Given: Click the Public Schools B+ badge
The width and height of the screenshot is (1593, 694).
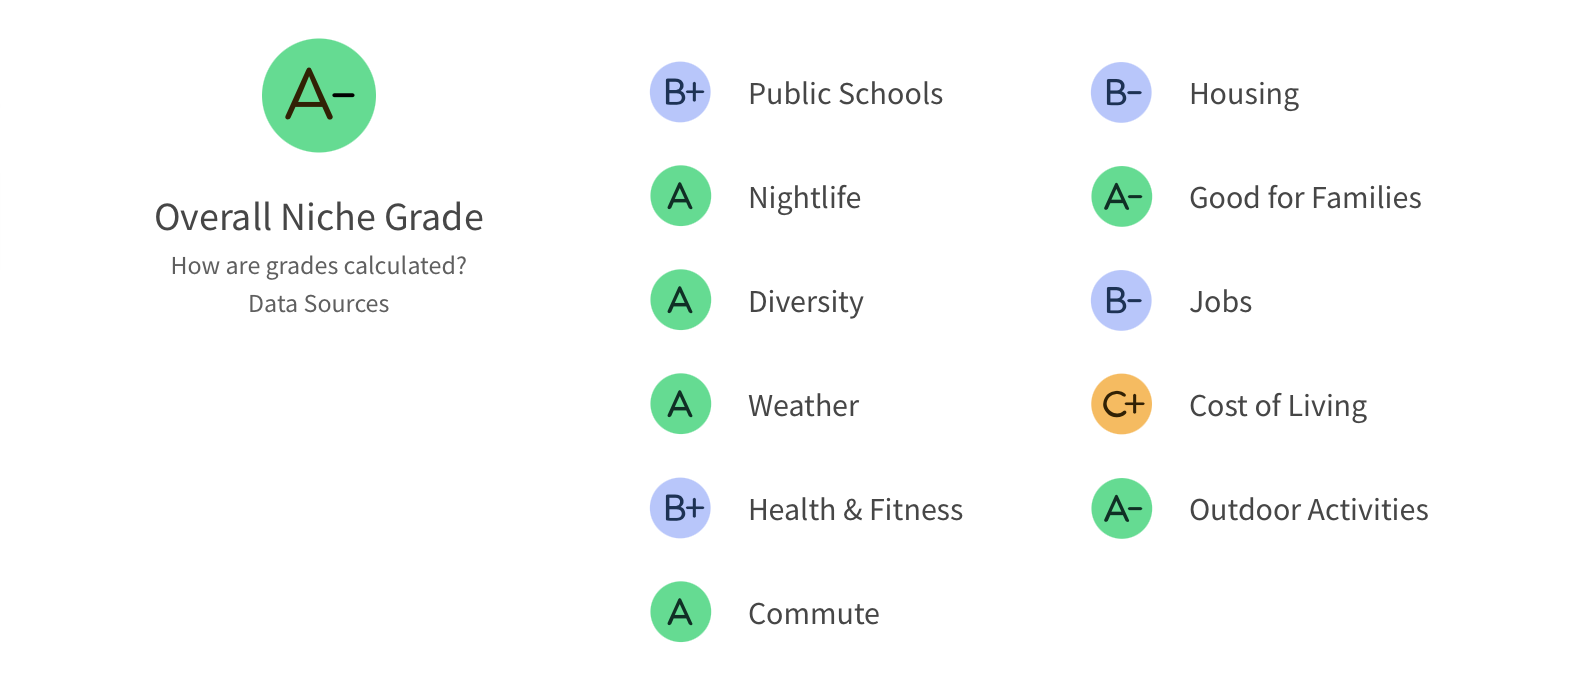Looking at the screenshot, I should click(x=681, y=93).
